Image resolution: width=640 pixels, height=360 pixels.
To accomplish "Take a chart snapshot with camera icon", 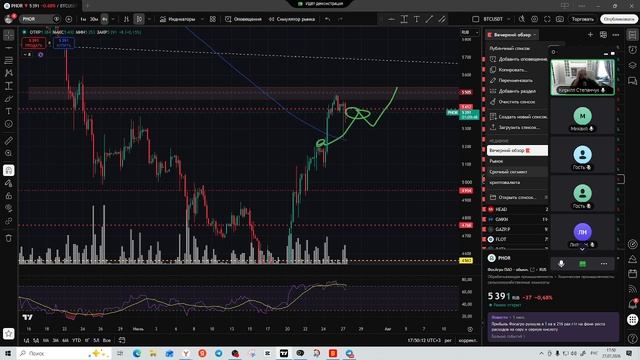I will [x=560, y=19].
